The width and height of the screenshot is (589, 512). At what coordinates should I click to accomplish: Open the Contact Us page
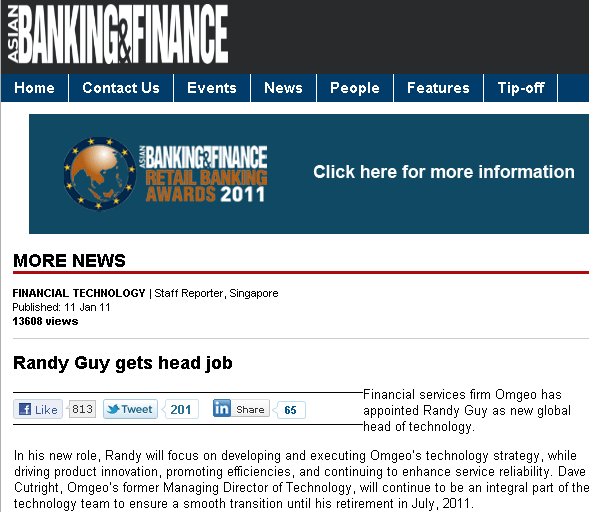121,88
